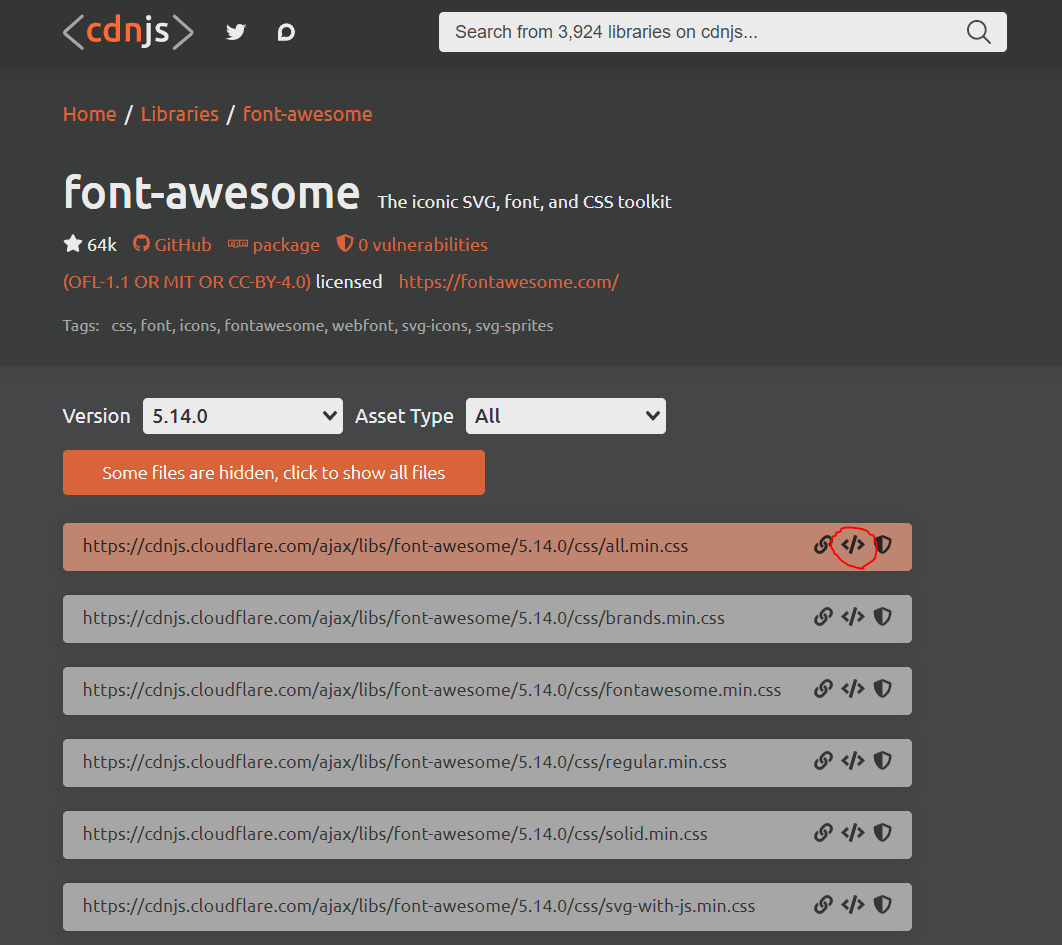Screen dimensions: 1062x945
Task: Open the npm package link
Action: coord(274,245)
